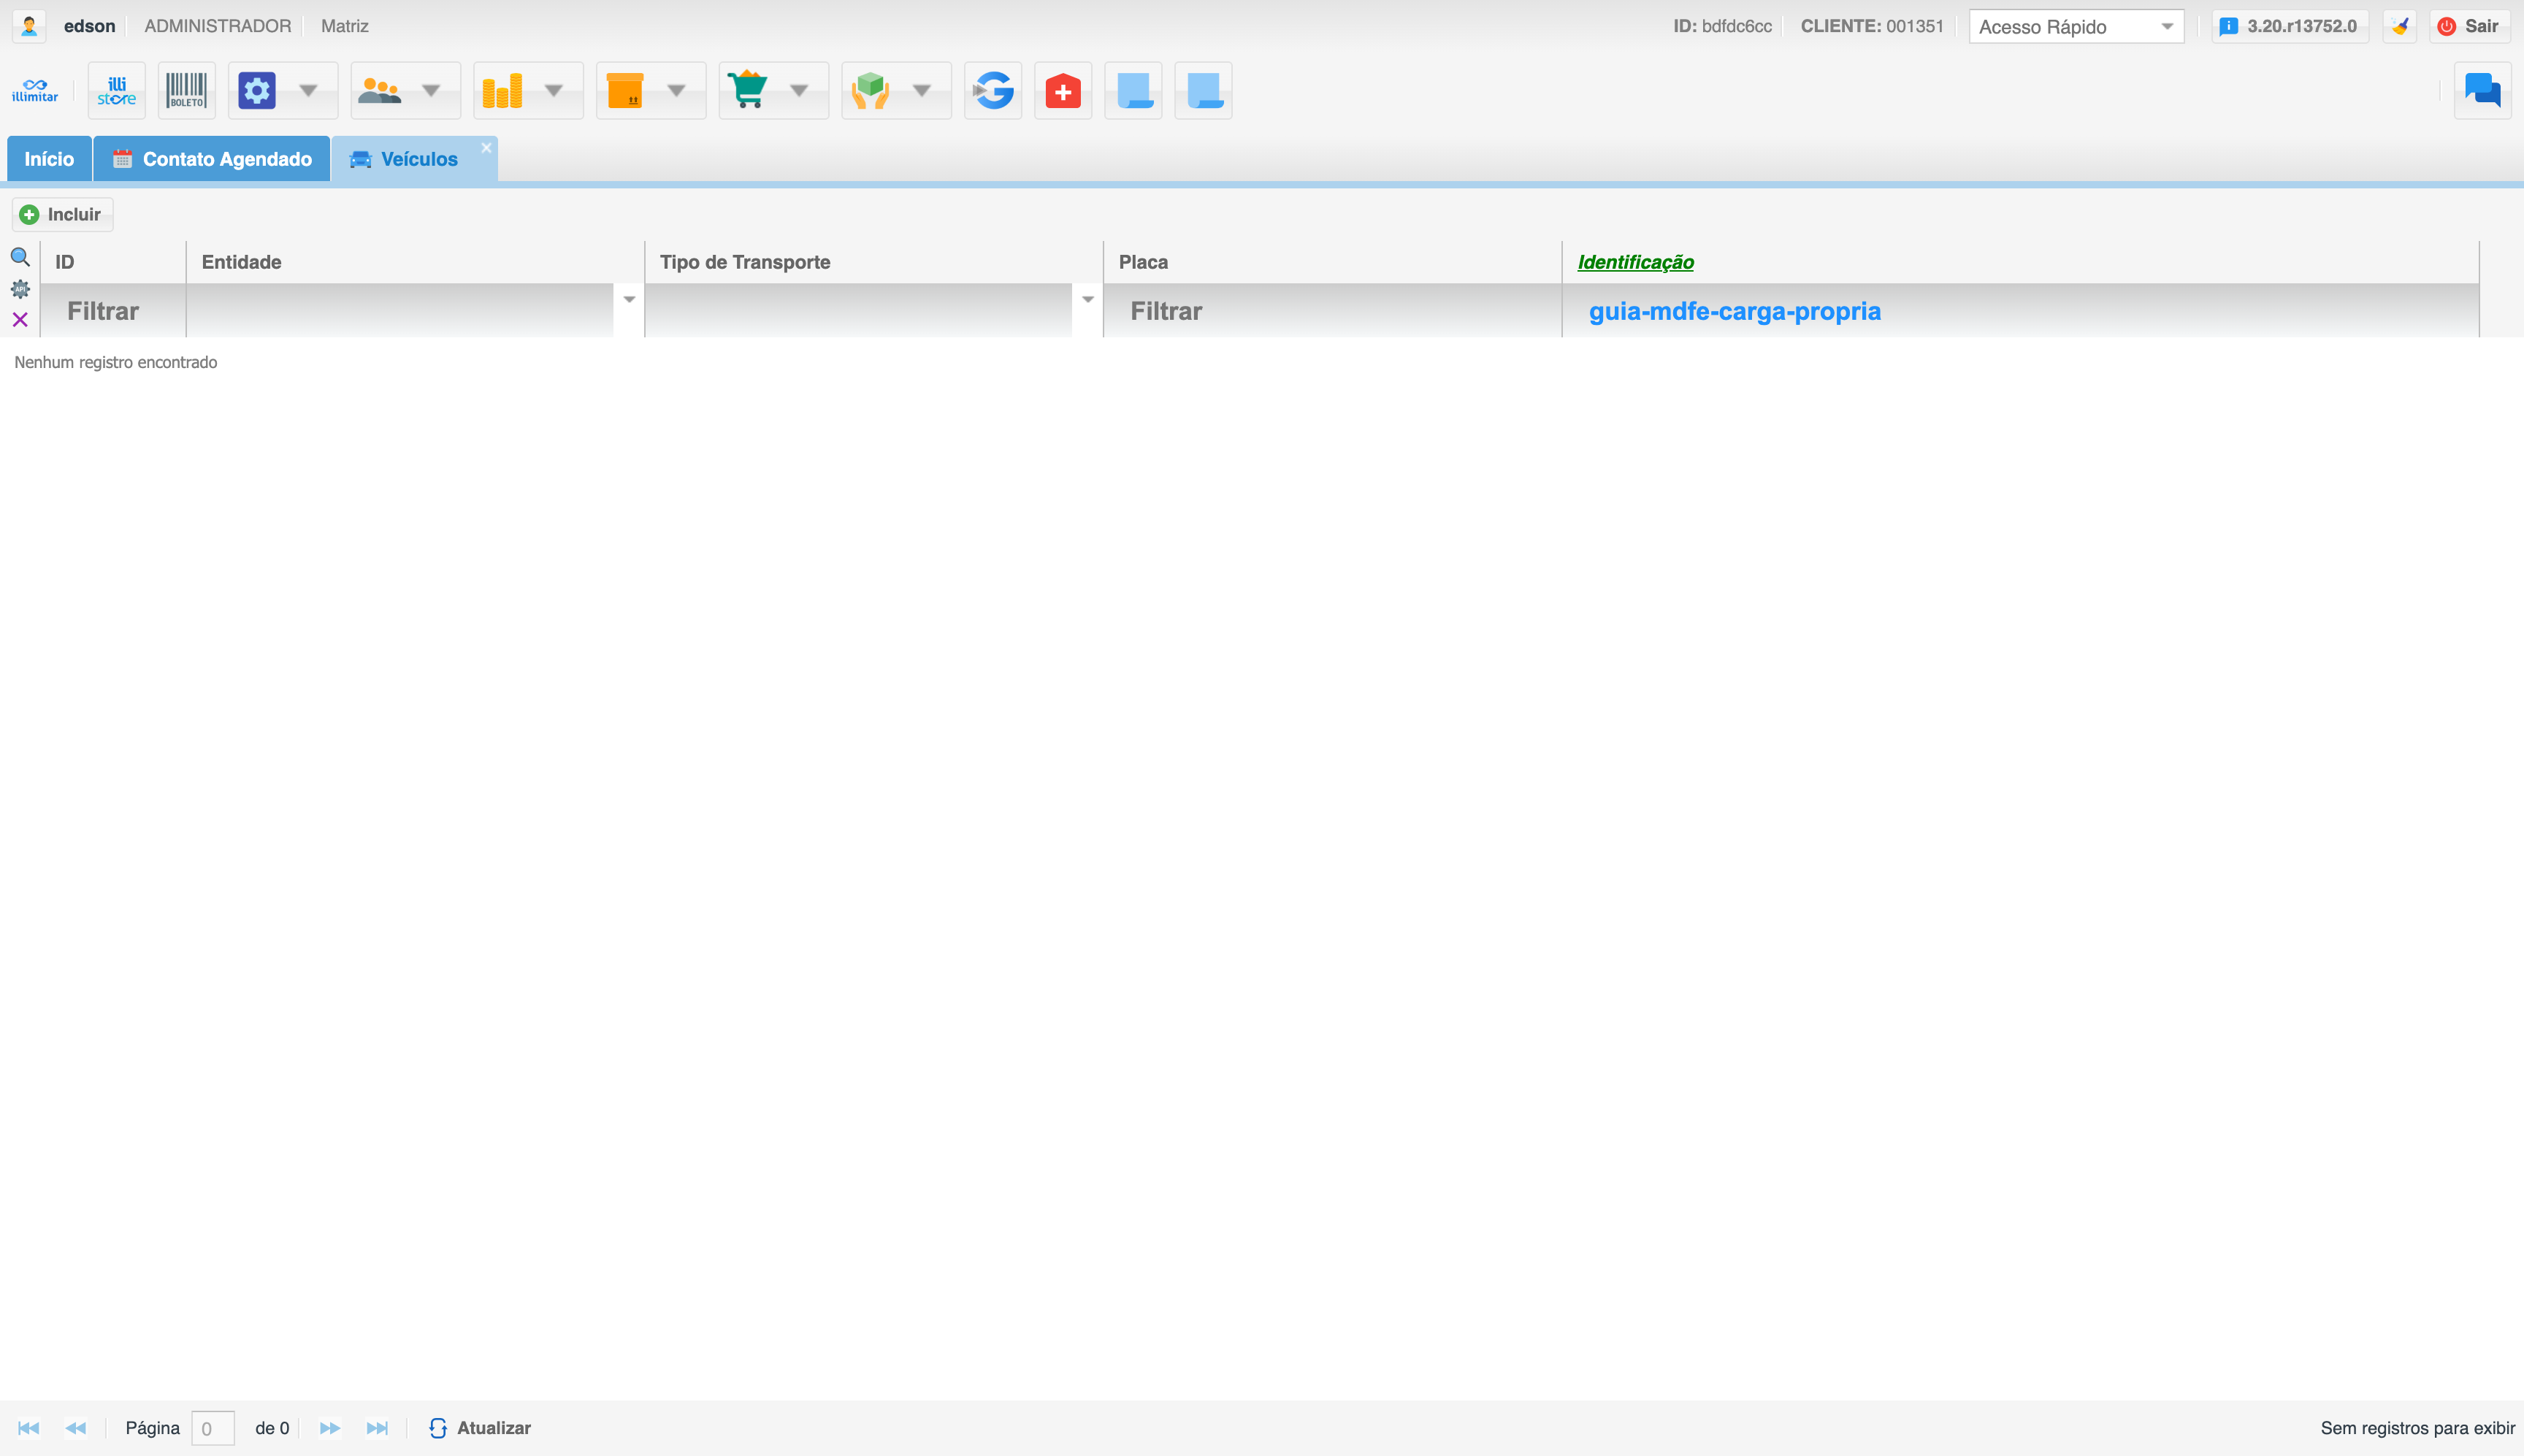Click the Boleto barcode icon
The image size is (2524, 1456).
187,91
